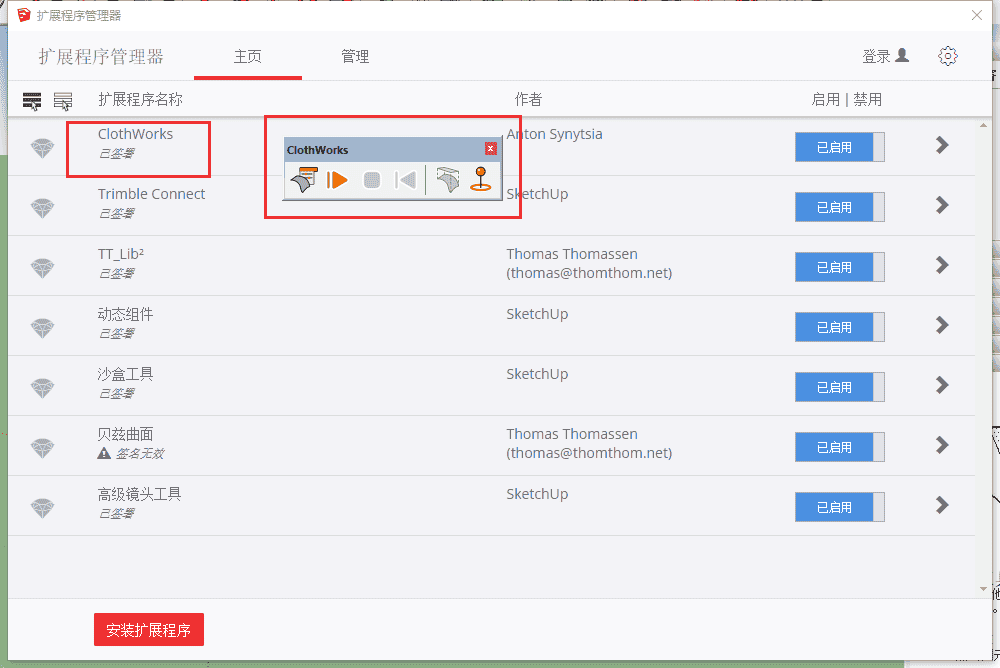Stop ClothWorks simulation with square icon
This screenshot has width=1000, height=668.
click(372, 180)
